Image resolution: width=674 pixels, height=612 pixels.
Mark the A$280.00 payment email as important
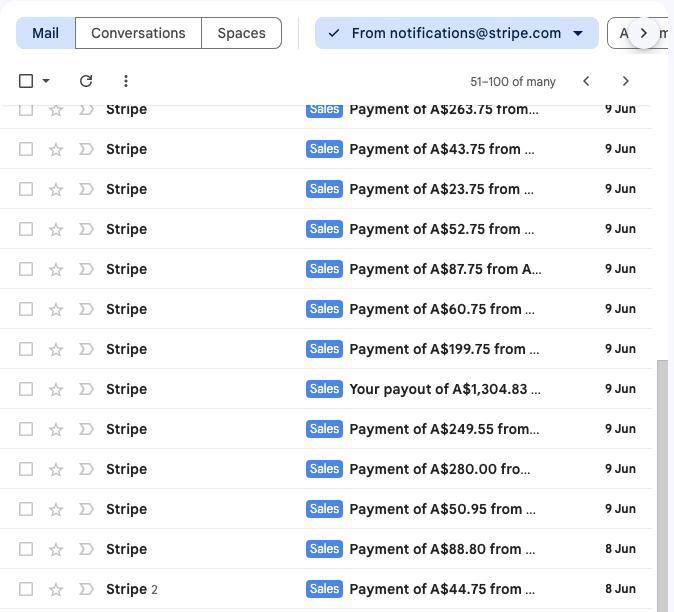(86, 469)
